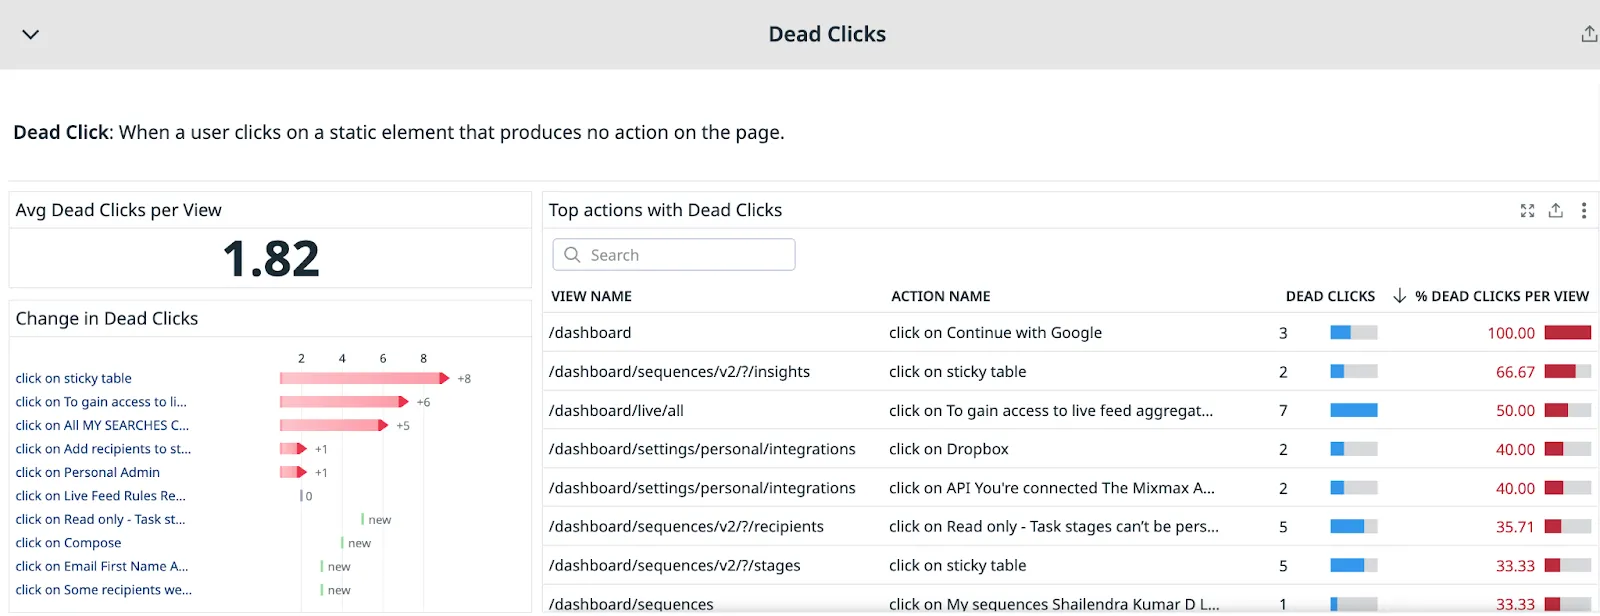Click the 50.00 percent value

(x=1515, y=411)
